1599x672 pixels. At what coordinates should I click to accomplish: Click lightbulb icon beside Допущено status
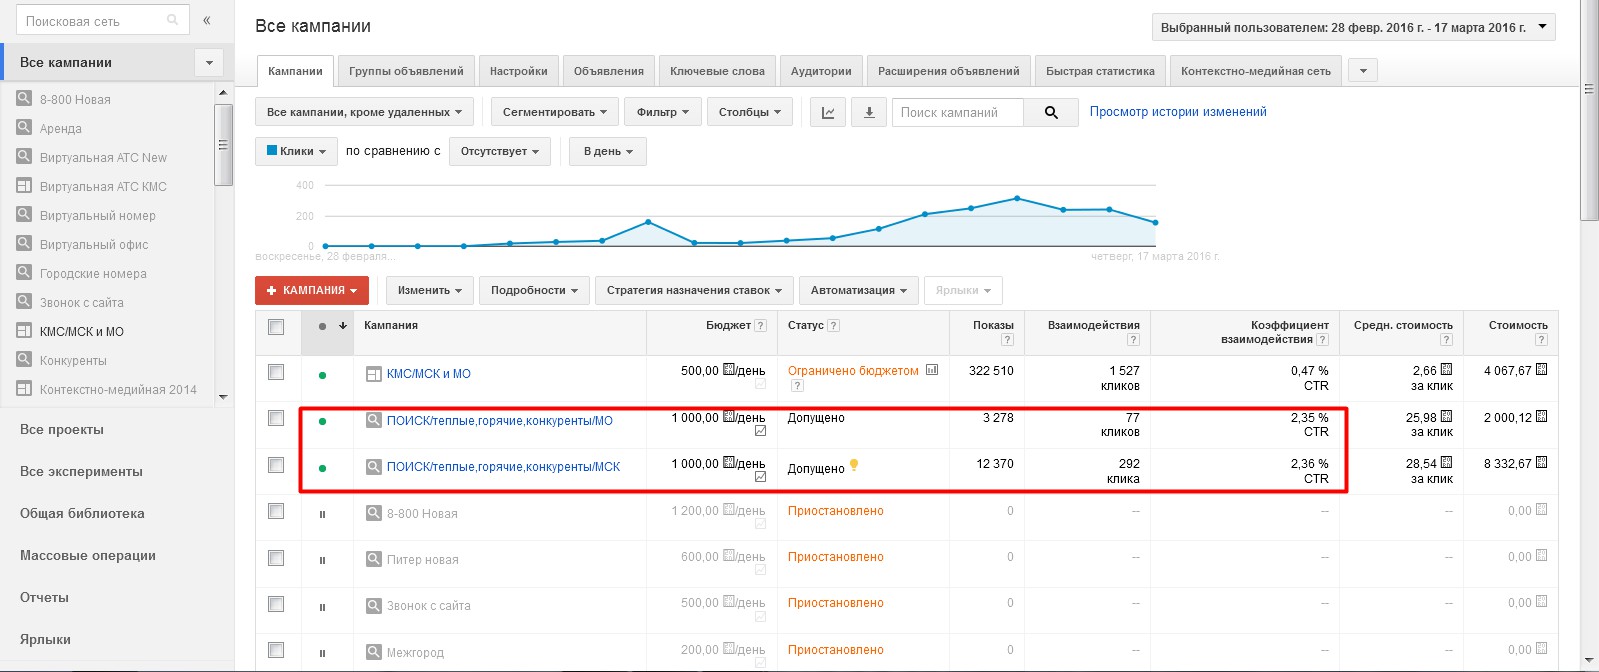click(854, 465)
